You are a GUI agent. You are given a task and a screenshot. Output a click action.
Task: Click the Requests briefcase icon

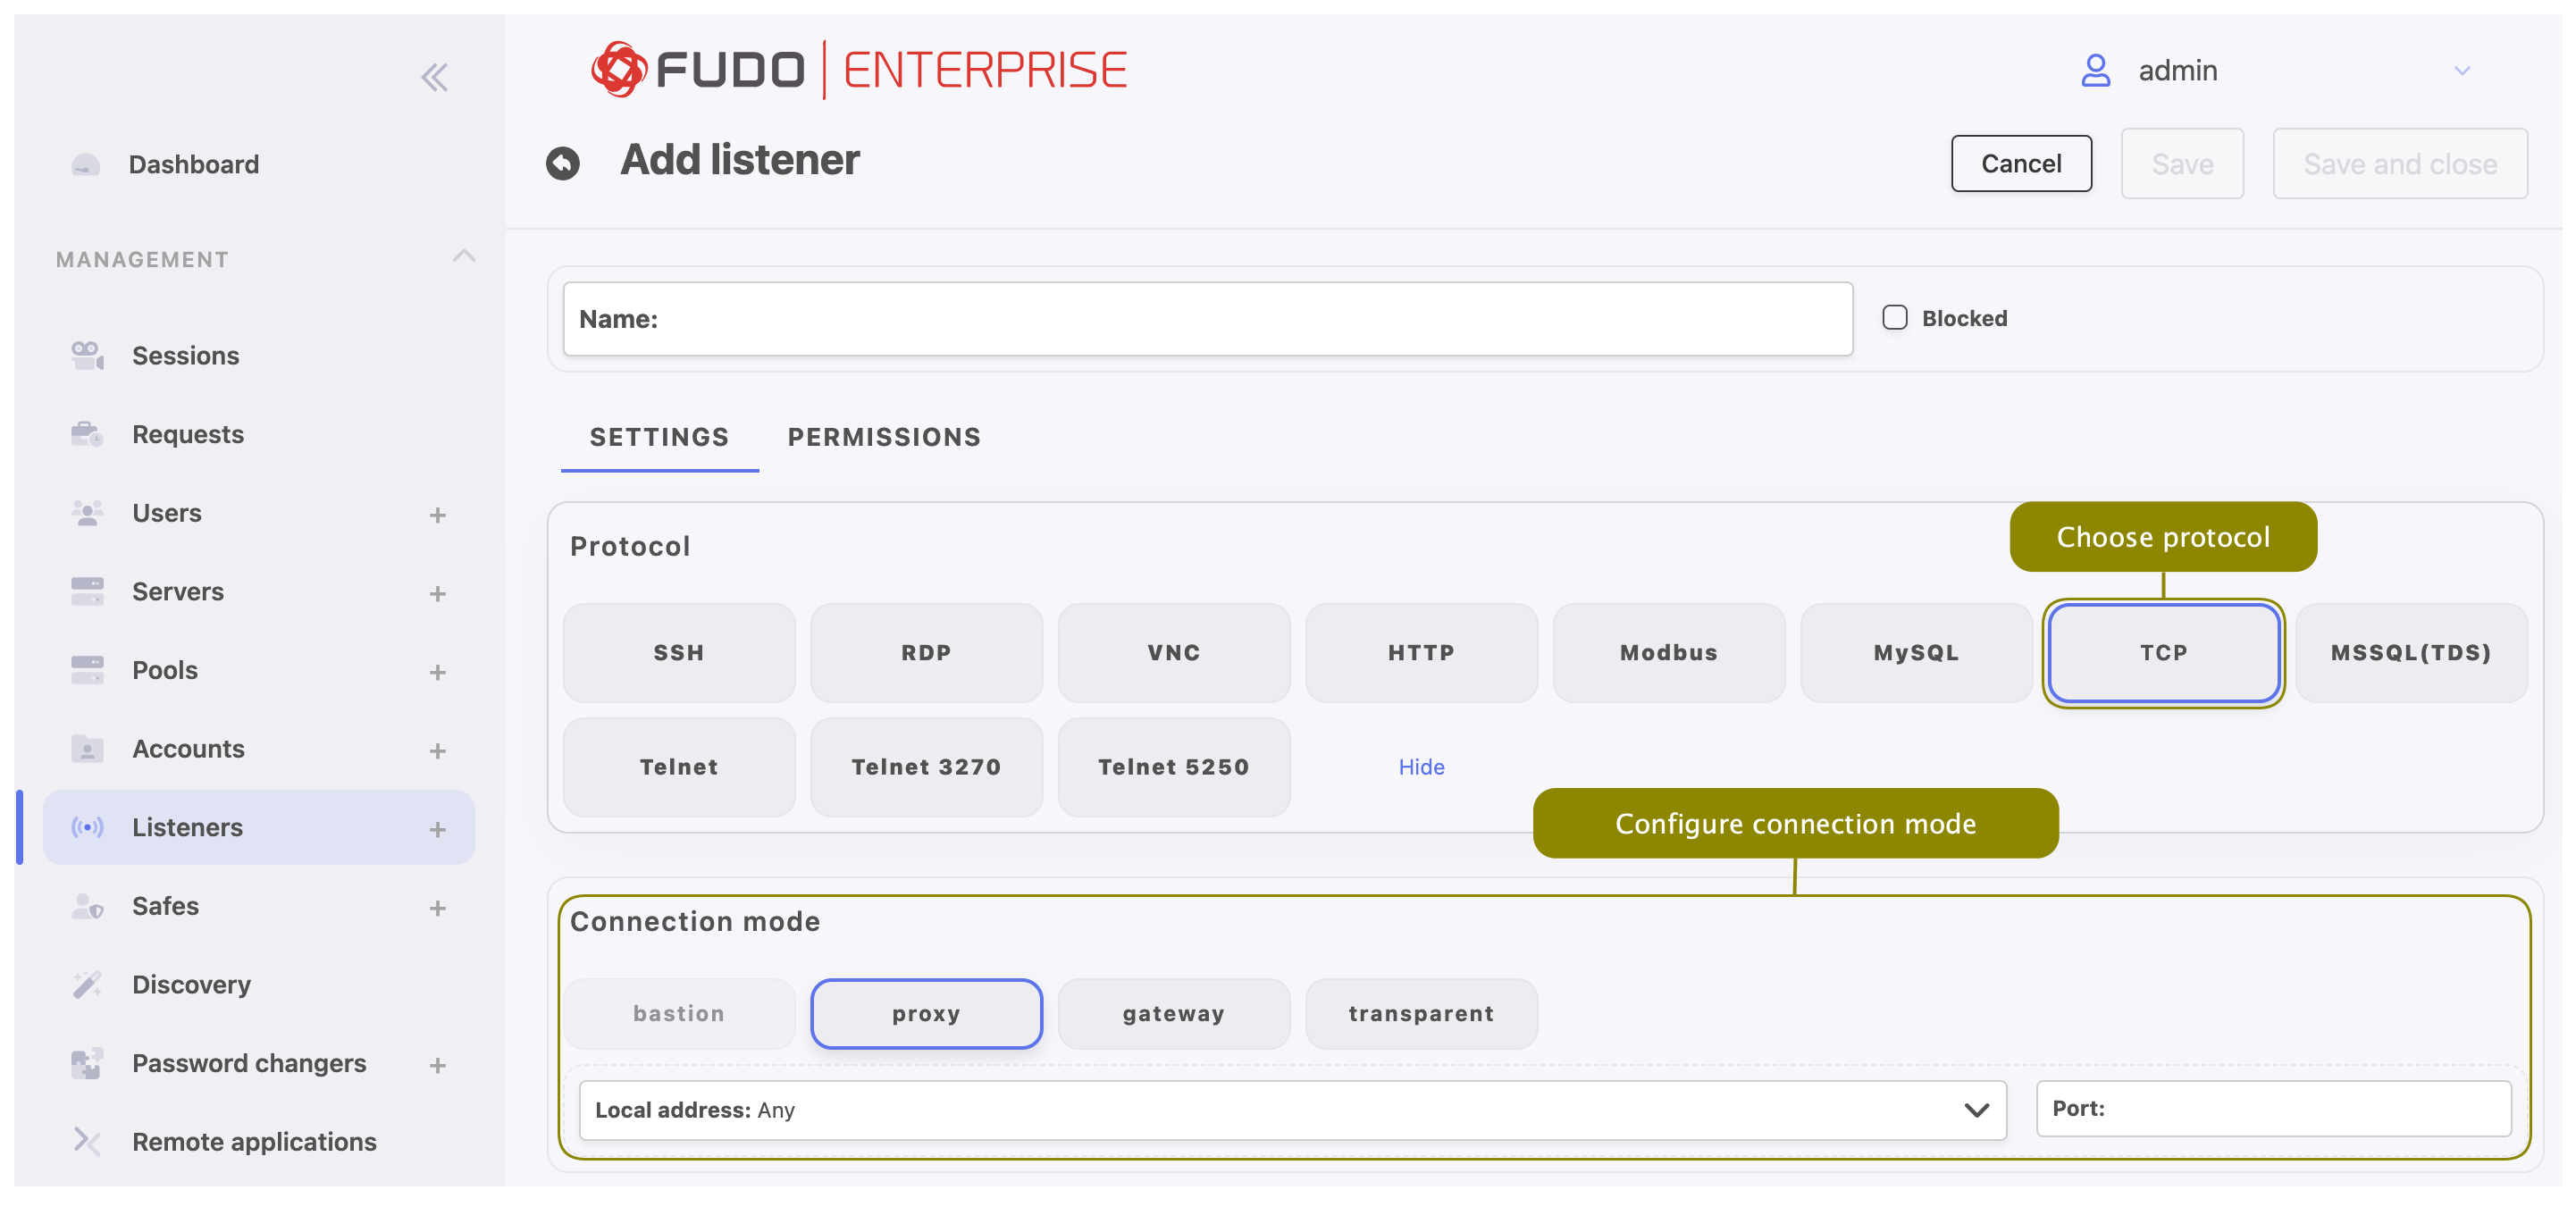click(x=87, y=434)
